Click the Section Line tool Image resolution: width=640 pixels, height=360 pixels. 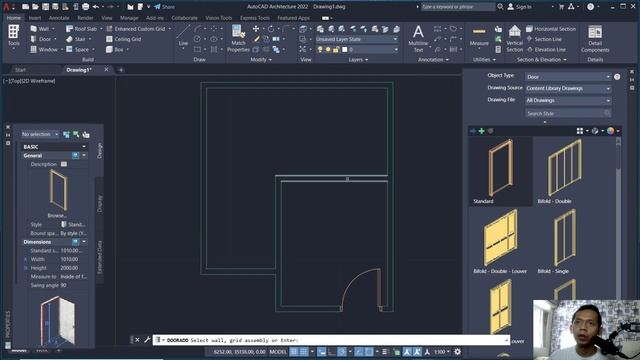[x=544, y=39]
